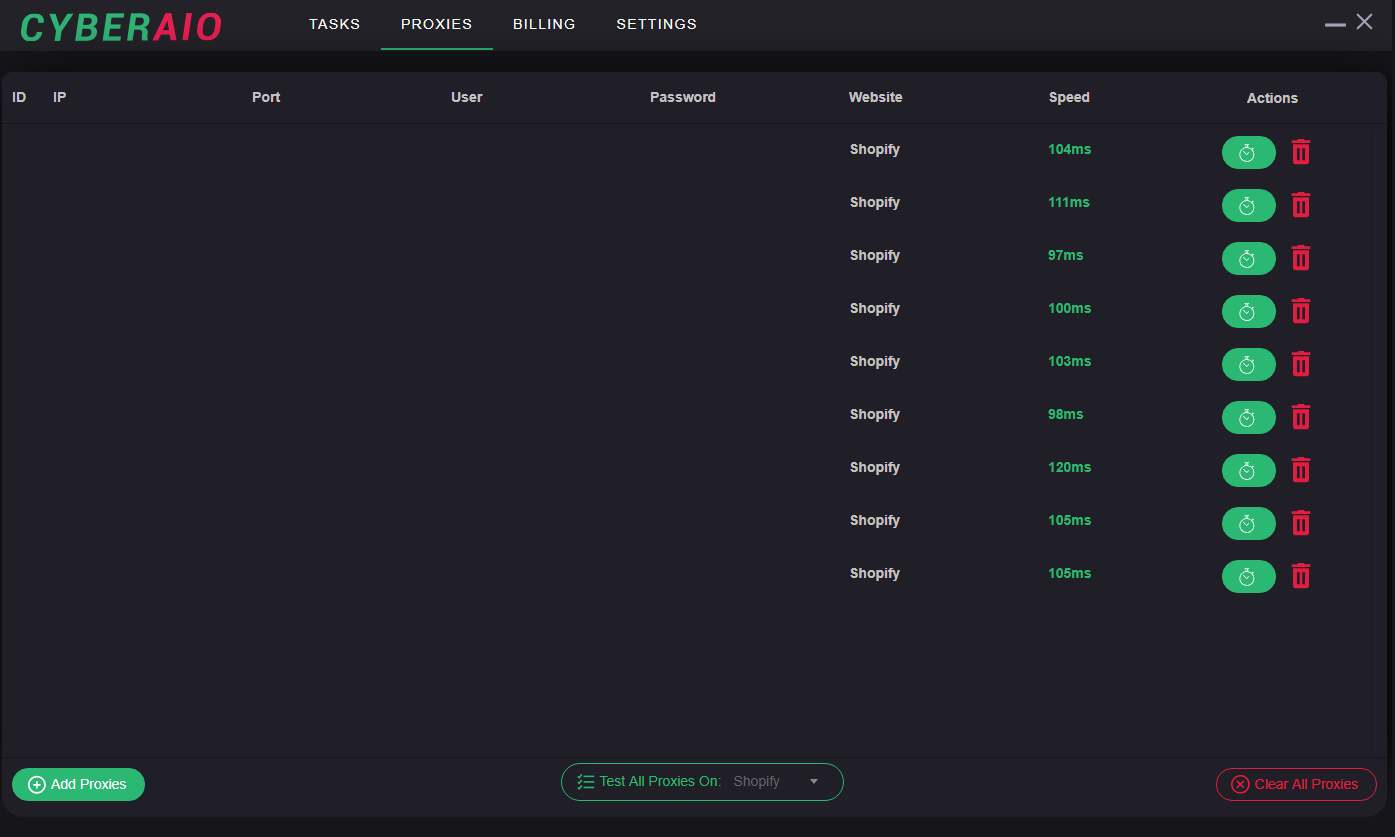Click the 120ms speed value

click(1069, 468)
